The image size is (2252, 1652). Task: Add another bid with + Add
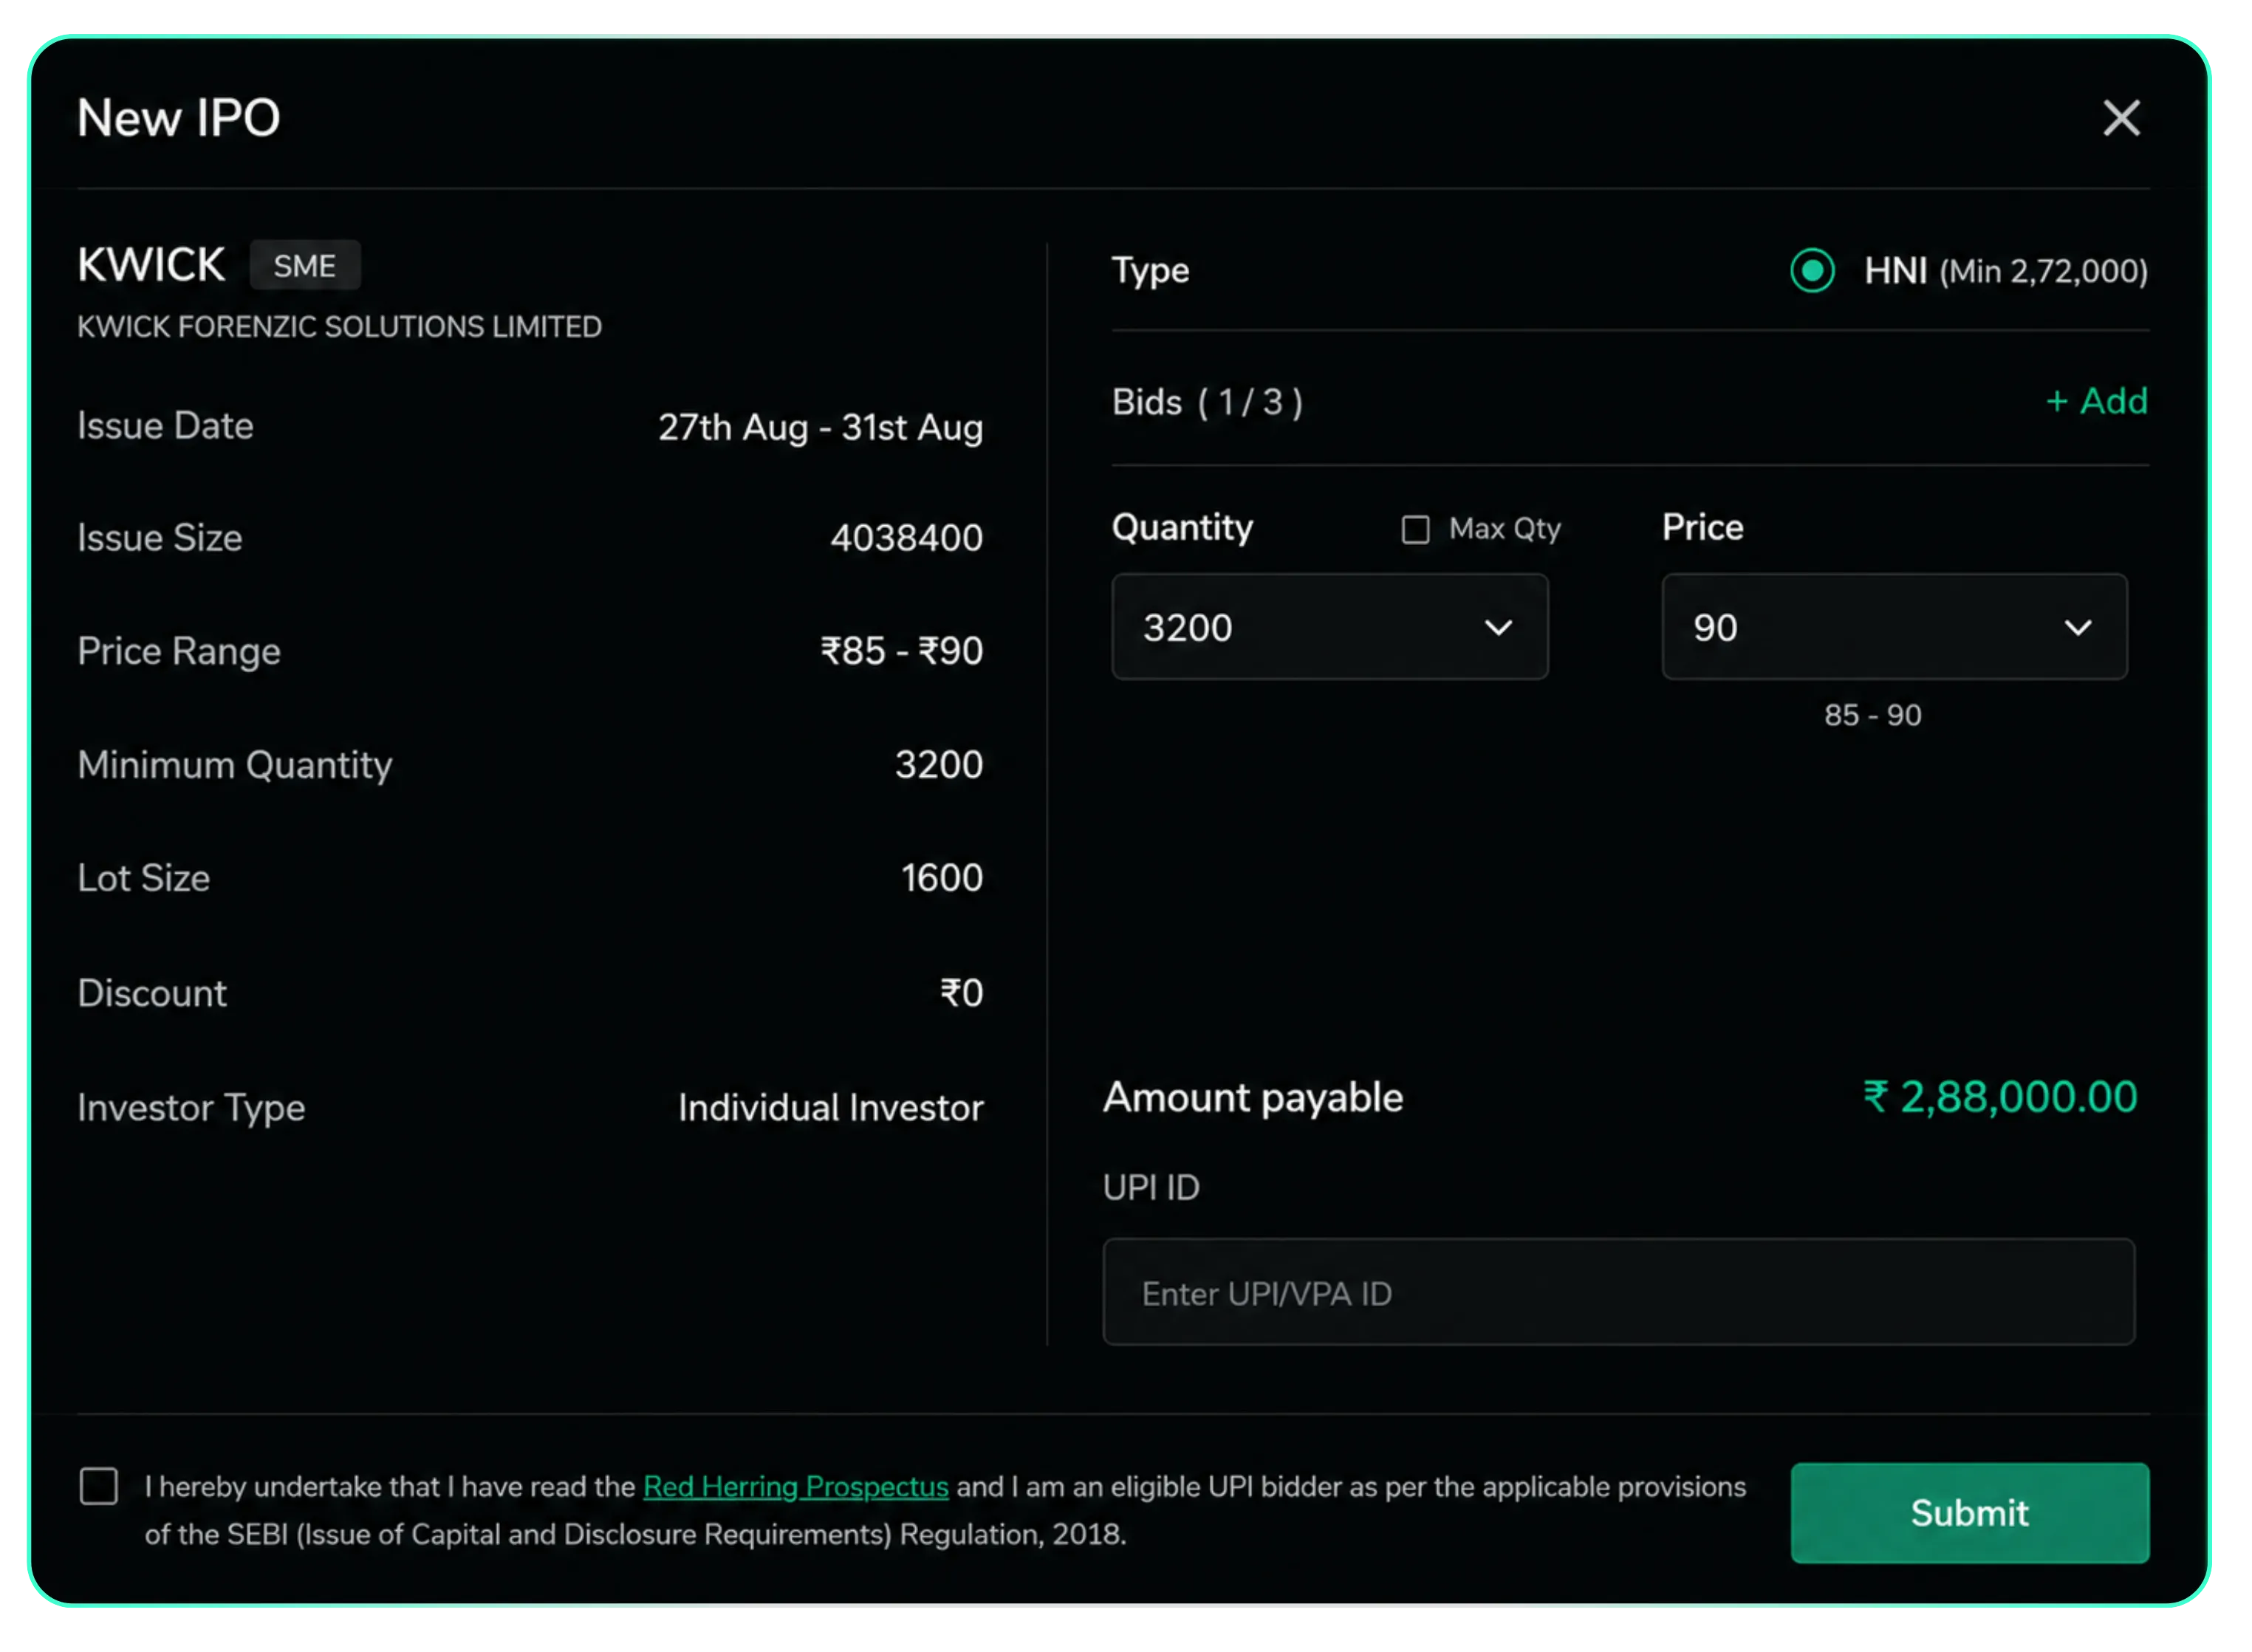2096,401
